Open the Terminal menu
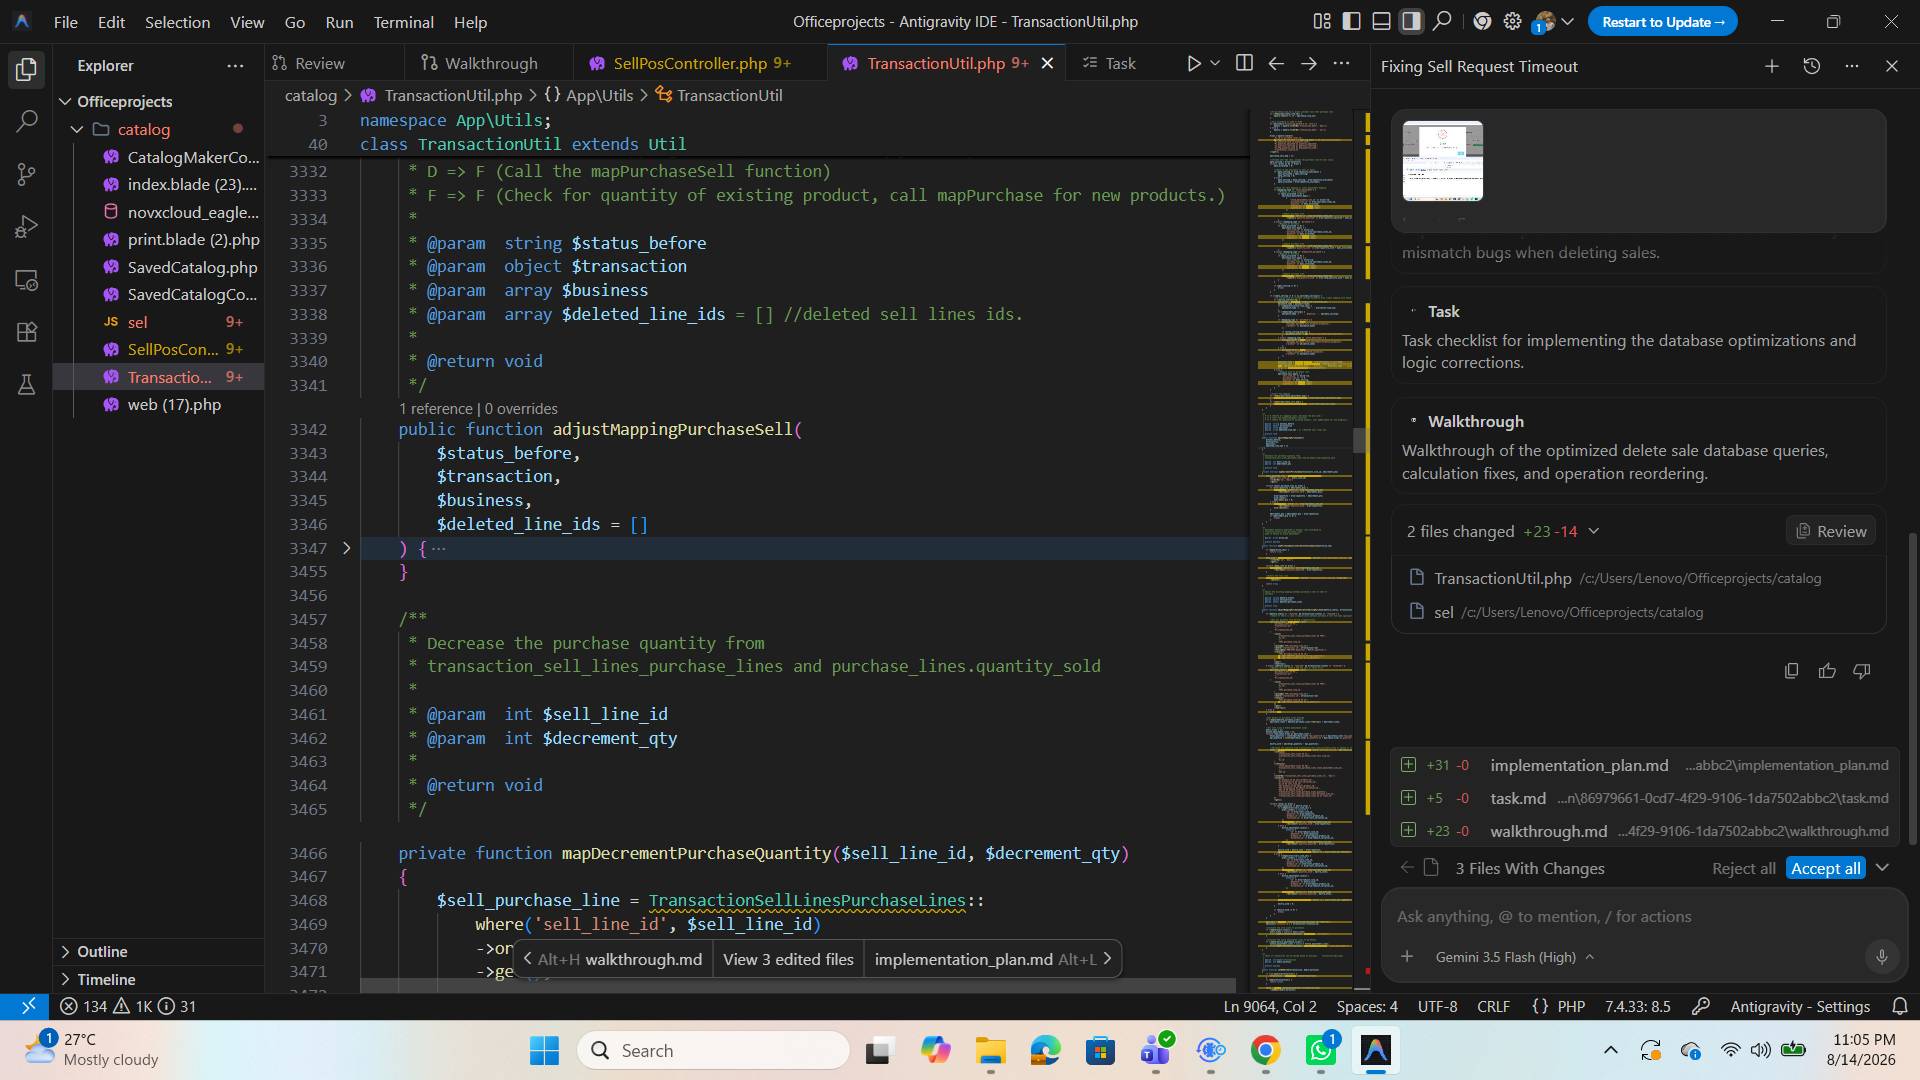The width and height of the screenshot is (1920, 1080). coord(403,21)
